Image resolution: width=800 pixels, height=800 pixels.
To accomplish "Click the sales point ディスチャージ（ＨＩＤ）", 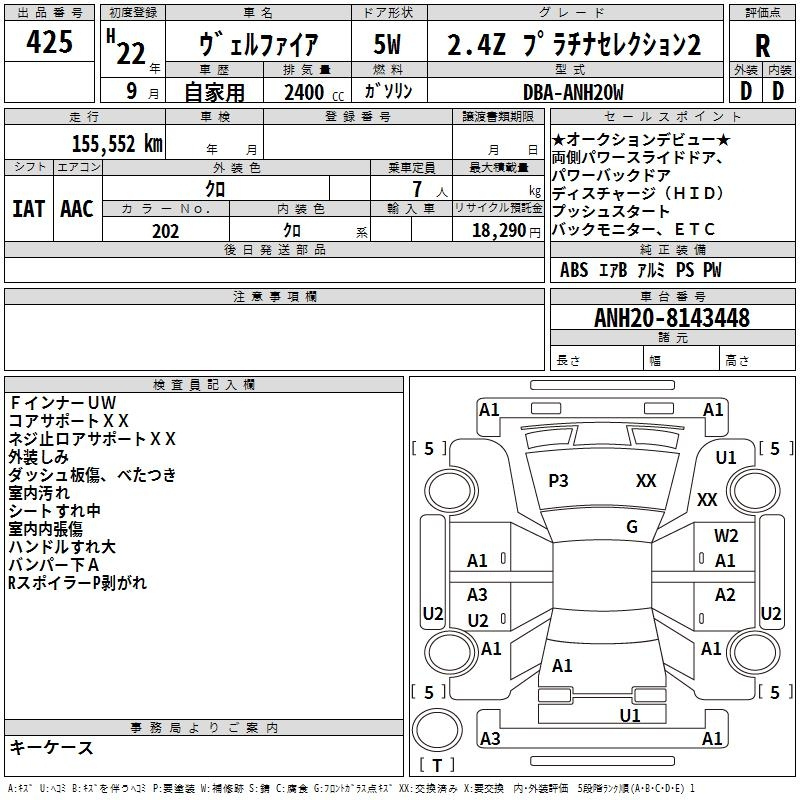I will pyautogui.click(x=639, y=193).
